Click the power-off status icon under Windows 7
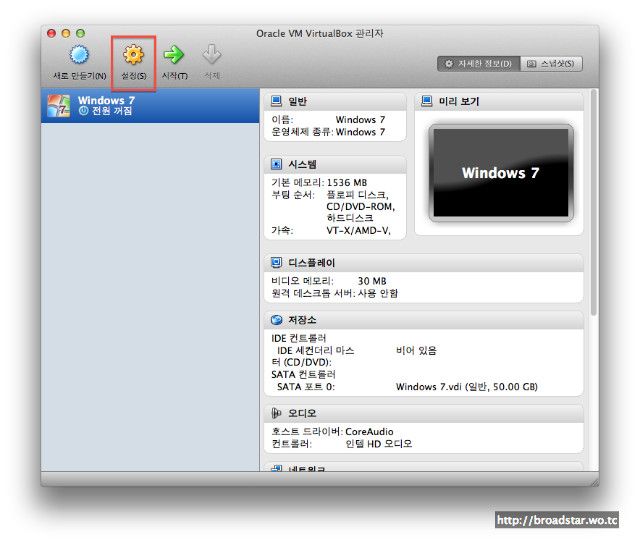The width and height of the screenshot is (640, 544). pos(83,111)
